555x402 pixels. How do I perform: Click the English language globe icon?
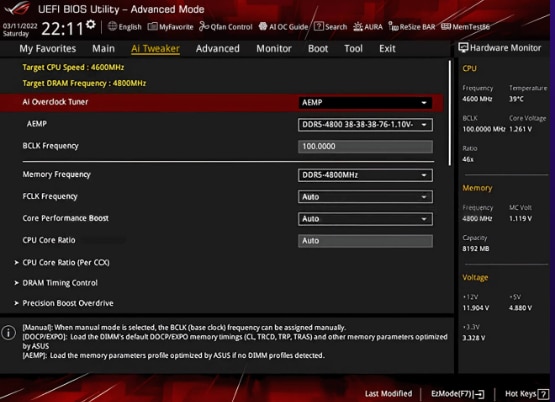[x=112, y=26]
